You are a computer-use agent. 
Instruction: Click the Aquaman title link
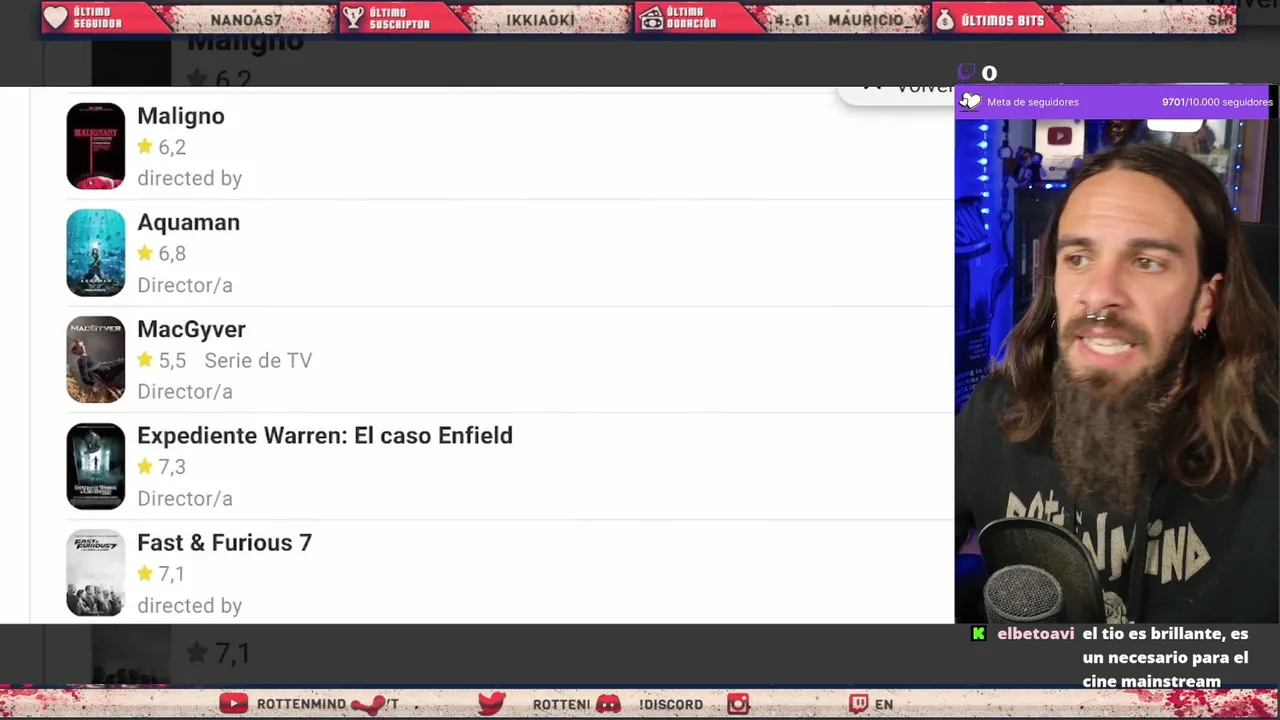[x=188, y=222]
